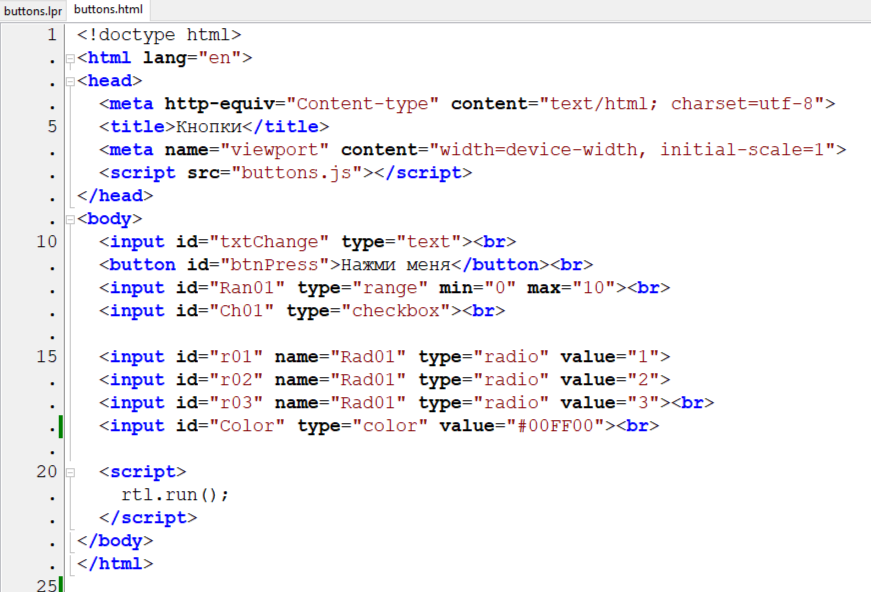Click the closing body tag
Viewport: 871px width, 592px height.
pos(115,541)
